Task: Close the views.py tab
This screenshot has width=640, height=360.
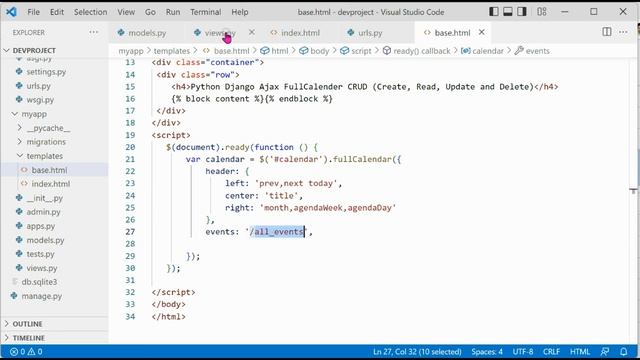Action: 252,32
